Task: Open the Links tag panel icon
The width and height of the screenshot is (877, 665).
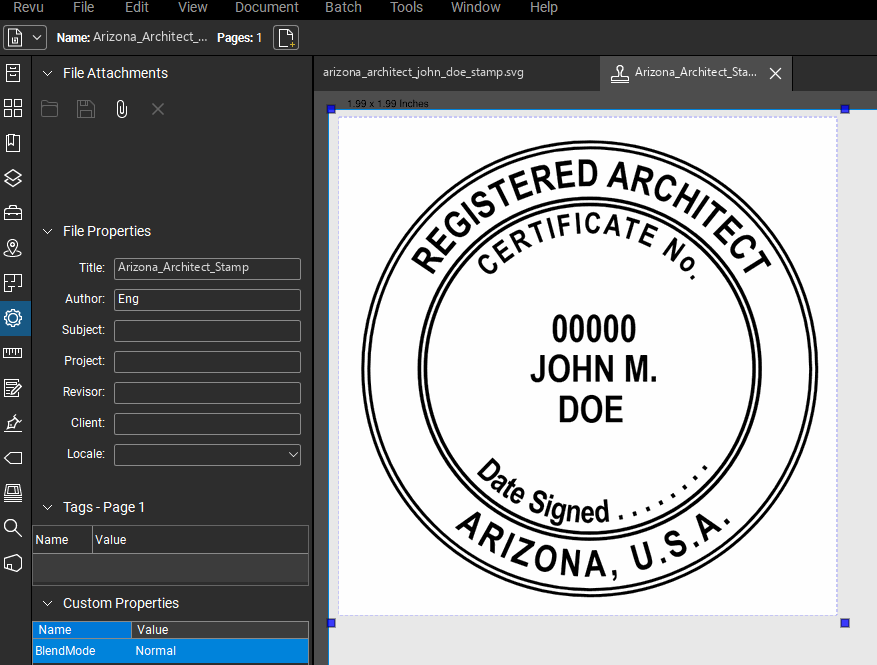Action: click(x=13, y=458)
